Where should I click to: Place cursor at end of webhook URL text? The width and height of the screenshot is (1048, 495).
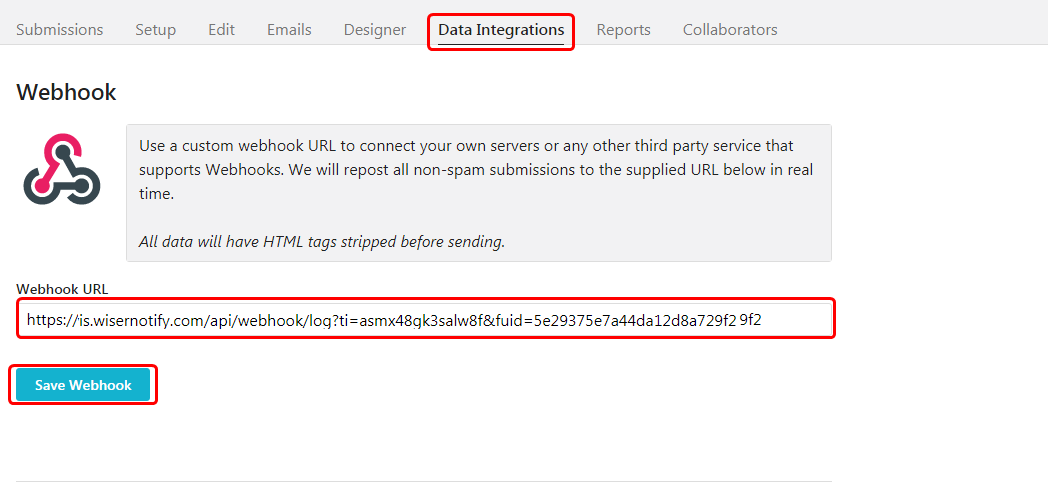point(762,320)
